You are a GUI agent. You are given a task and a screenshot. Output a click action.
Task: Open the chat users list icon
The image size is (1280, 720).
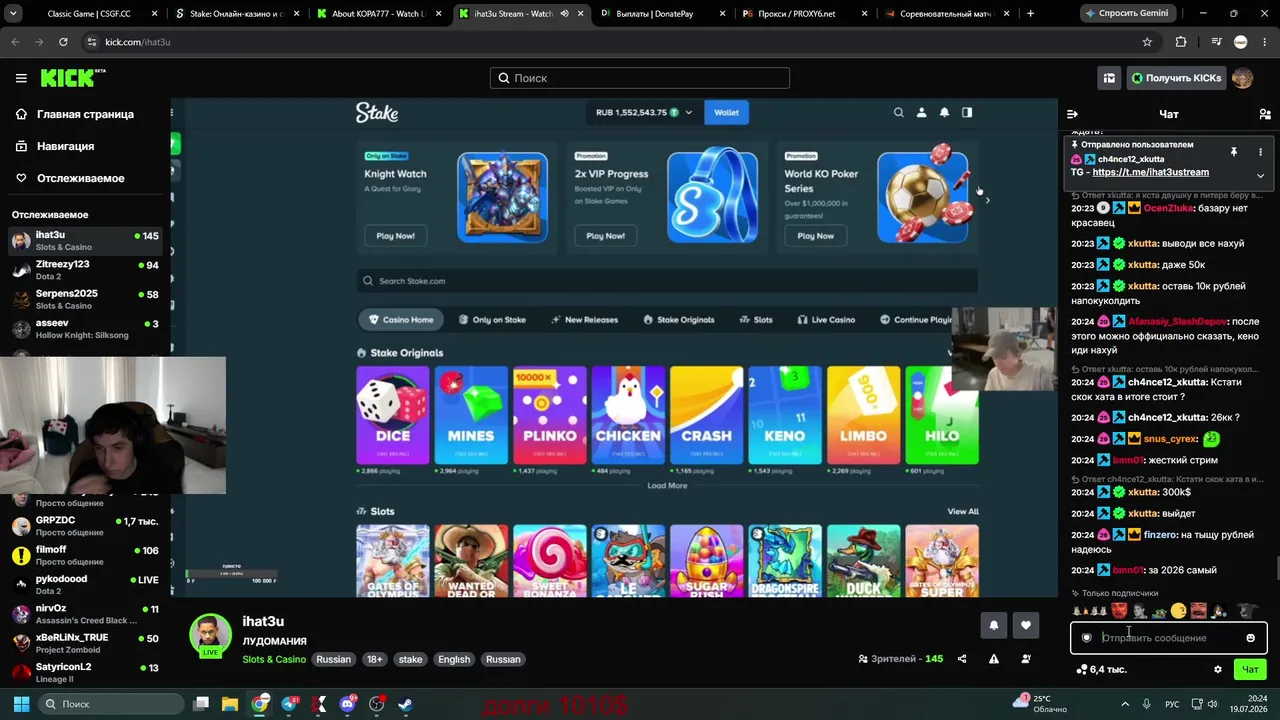(x=1265, y=114)
